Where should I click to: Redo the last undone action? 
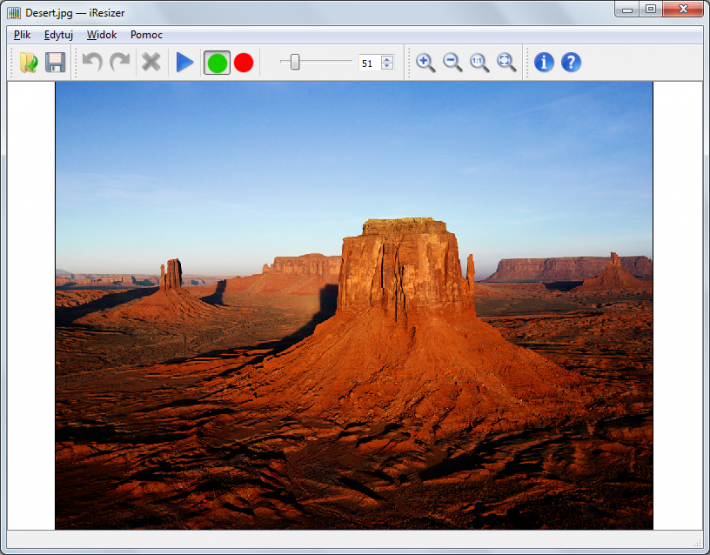[x=120, y=62]
